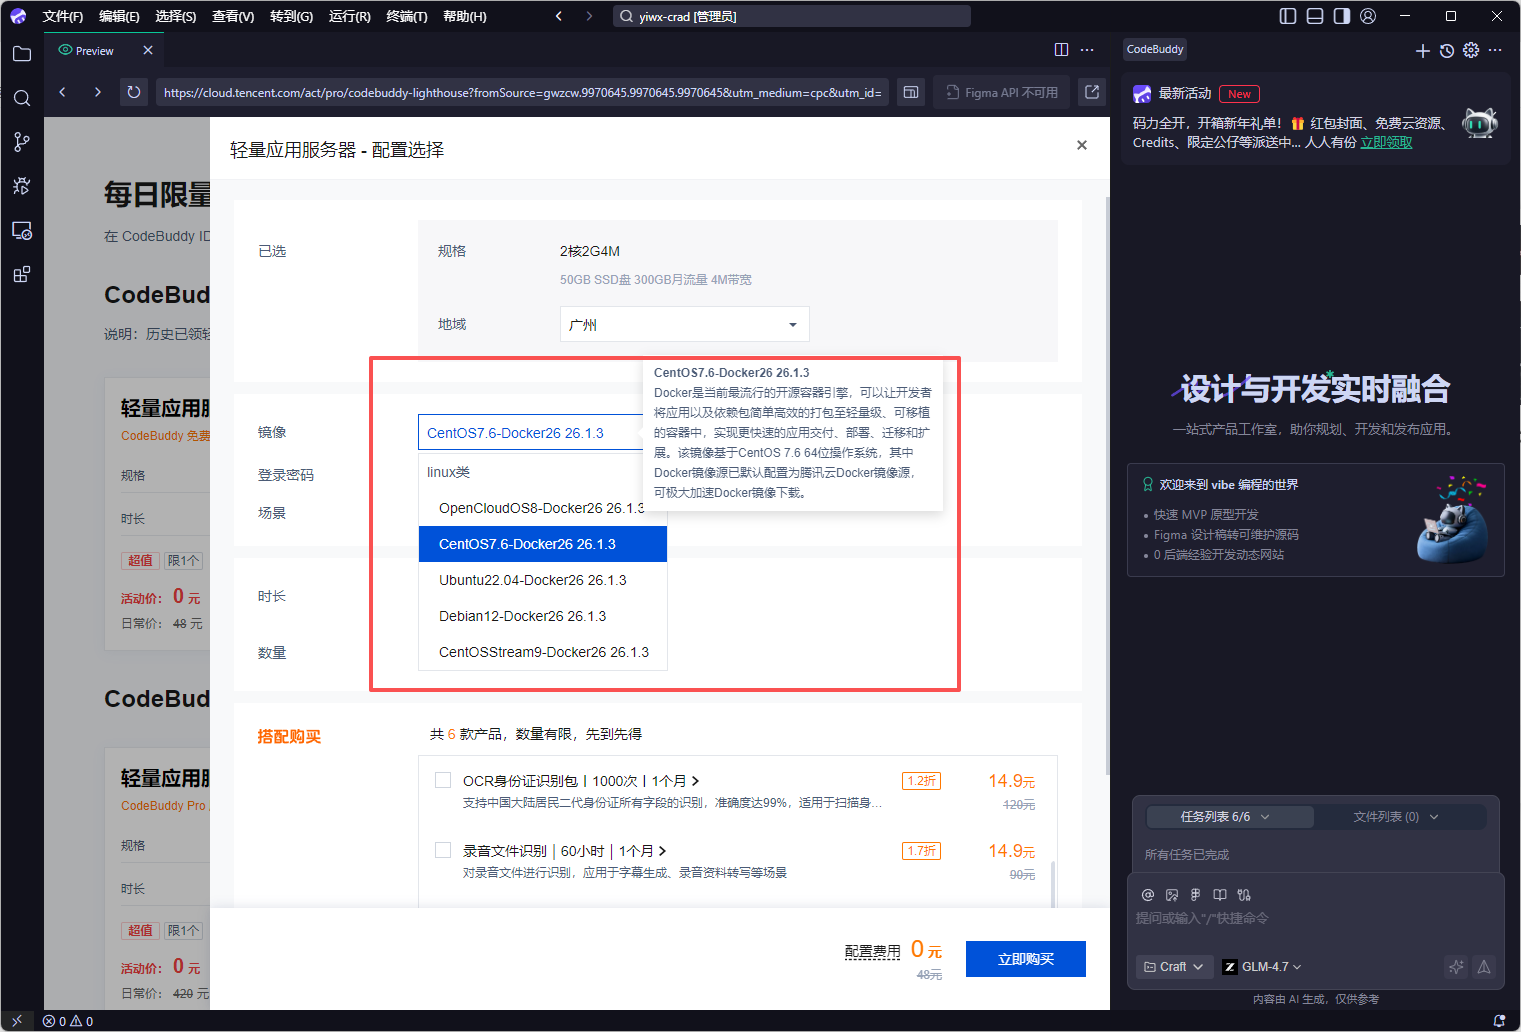The height and width of the screenshot is (1032, 1521).
Task: Open the GLM-4.7 model selector
Action: tap(1262, 967)
